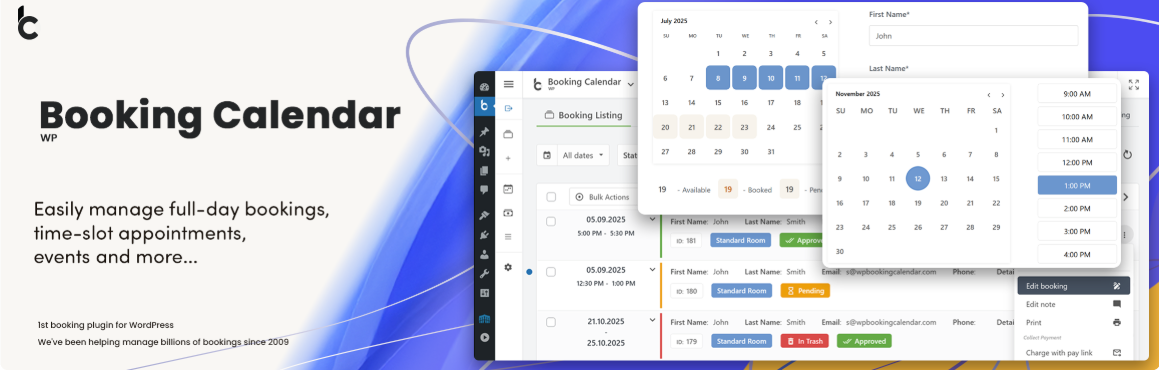Image resolution: width=1159 pixels, height=371 pixels.
Task: Click the red In Trash status tag
Action: 804,341
